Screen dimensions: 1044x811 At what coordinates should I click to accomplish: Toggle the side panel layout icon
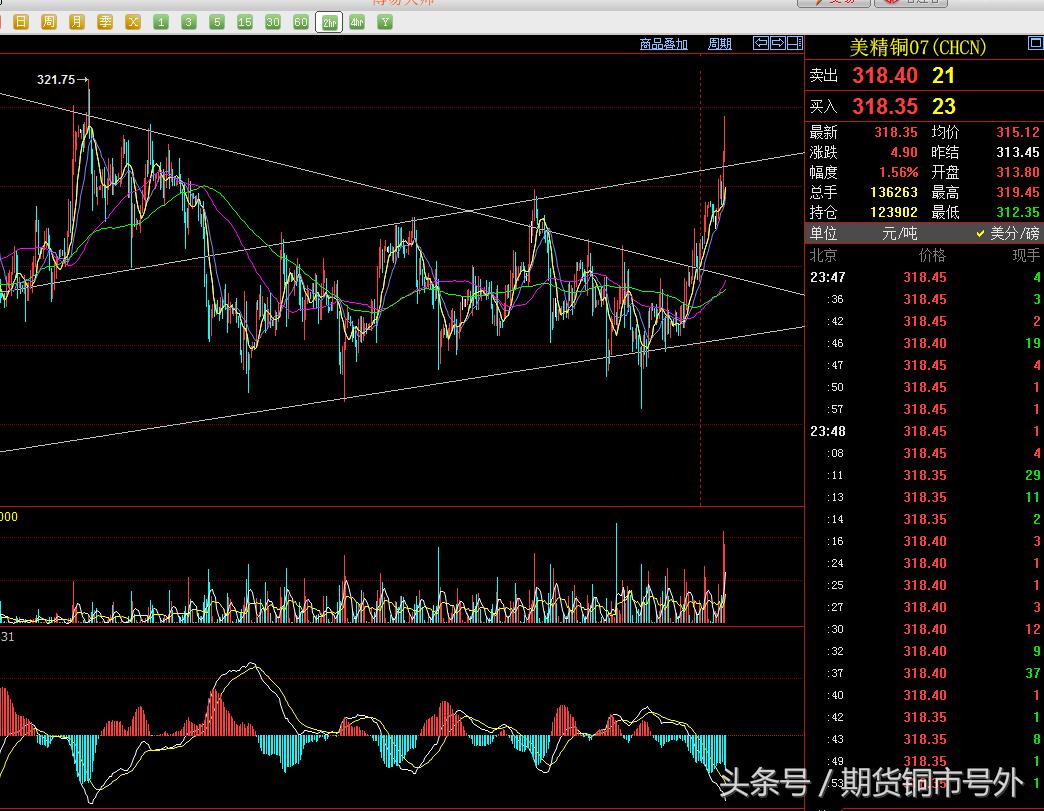coord(795,43)
